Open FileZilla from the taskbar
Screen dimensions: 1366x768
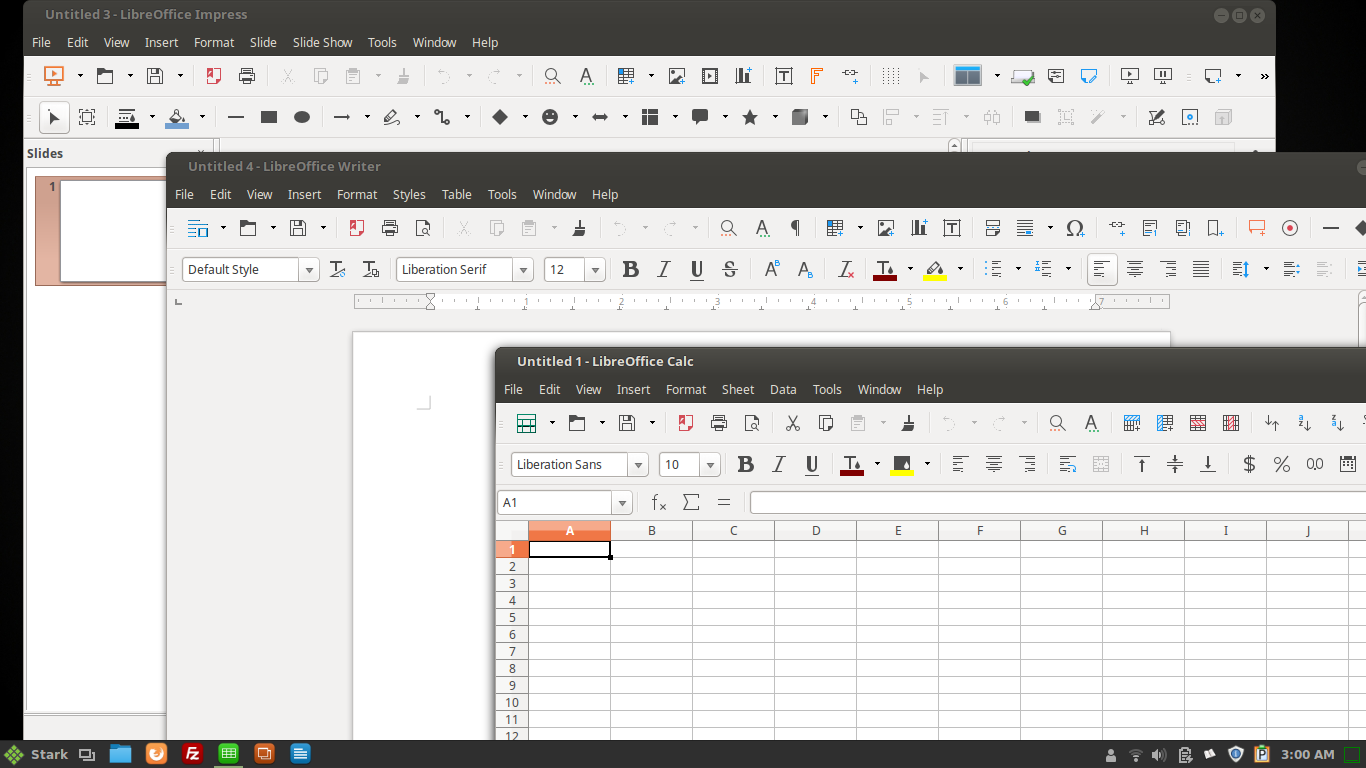[x=193, y=754]
